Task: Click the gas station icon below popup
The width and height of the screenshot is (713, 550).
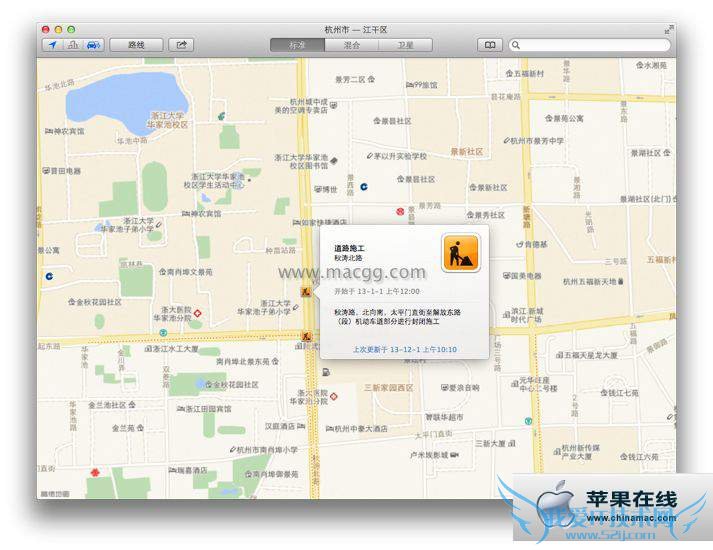Action: (326, 372)
